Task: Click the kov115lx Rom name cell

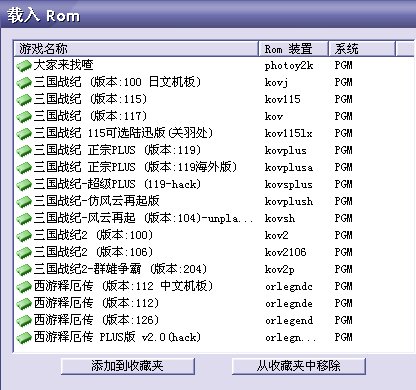Action: tap(289, 134)
